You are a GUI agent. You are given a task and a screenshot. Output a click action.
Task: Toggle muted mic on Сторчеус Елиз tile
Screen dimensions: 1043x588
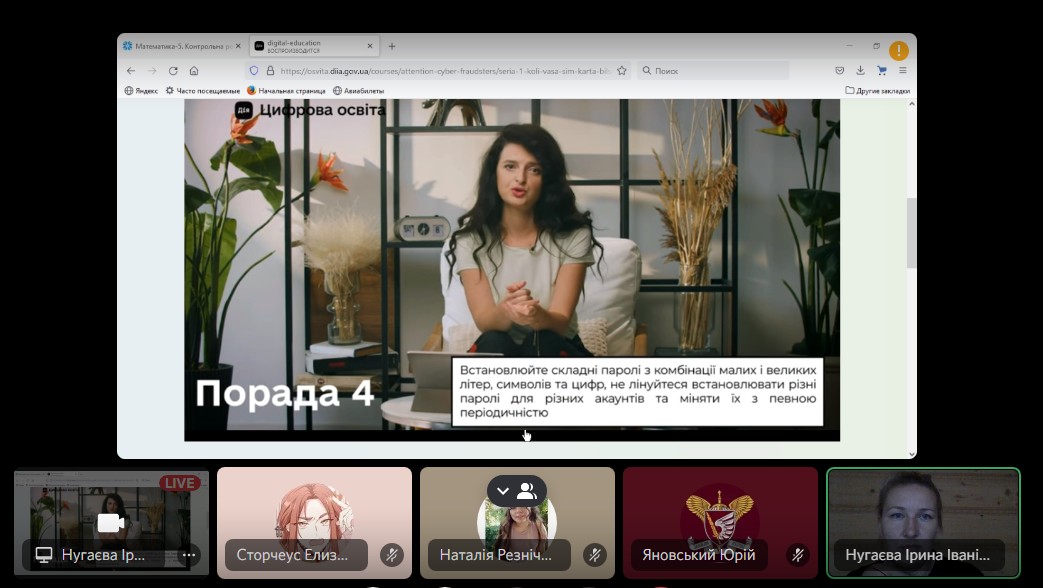click(x=392, y=554)
